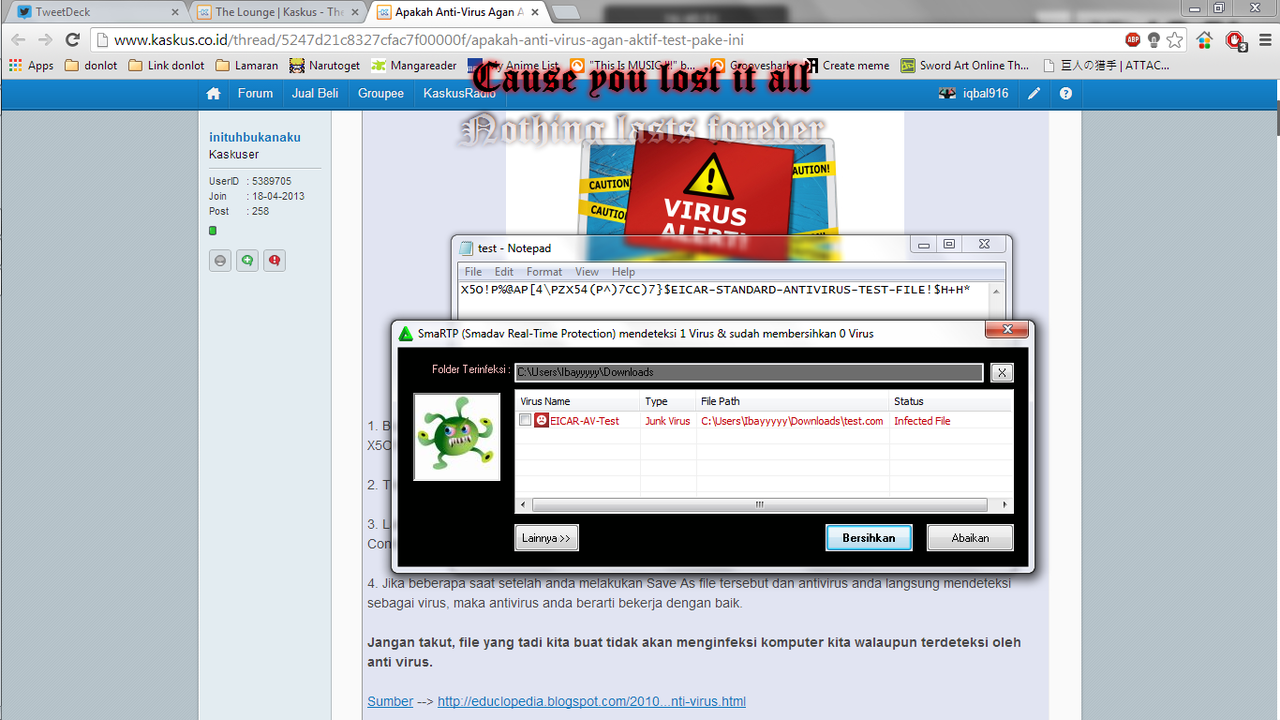
Task: Close the TweetDeck tab
Action: 174,12
